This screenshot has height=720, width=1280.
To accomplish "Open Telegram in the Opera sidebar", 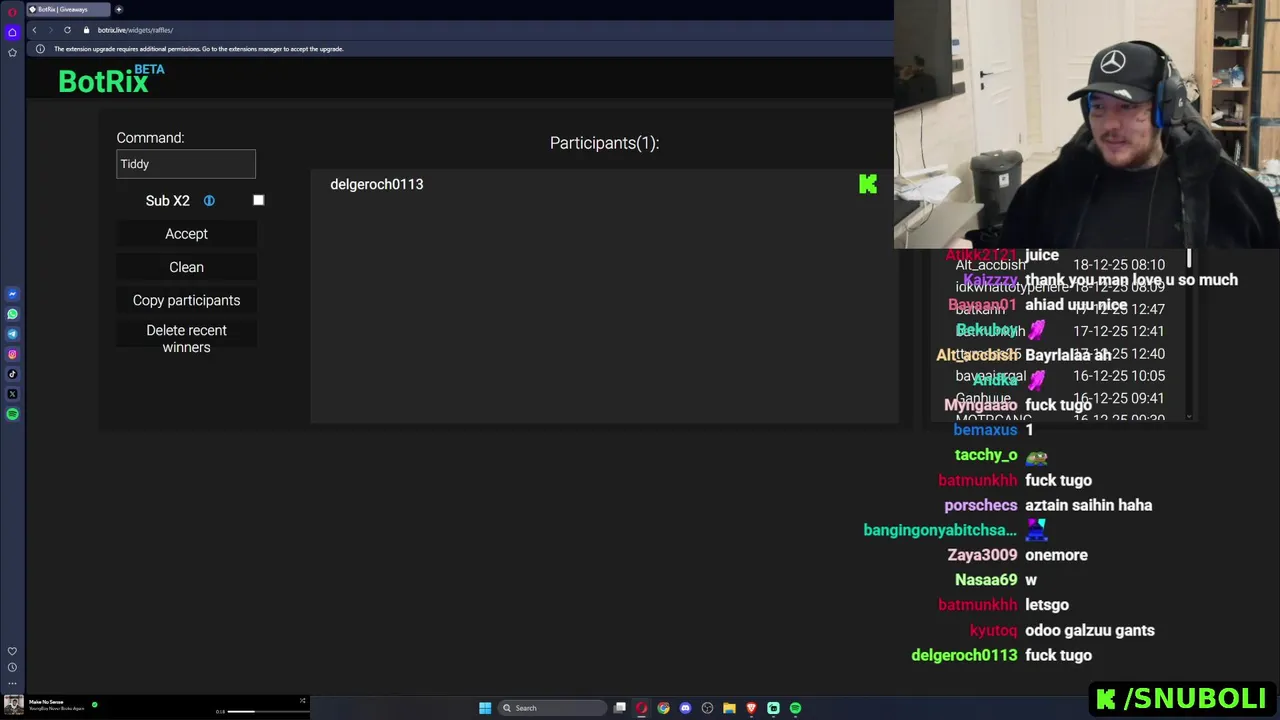I will point(12,334).
